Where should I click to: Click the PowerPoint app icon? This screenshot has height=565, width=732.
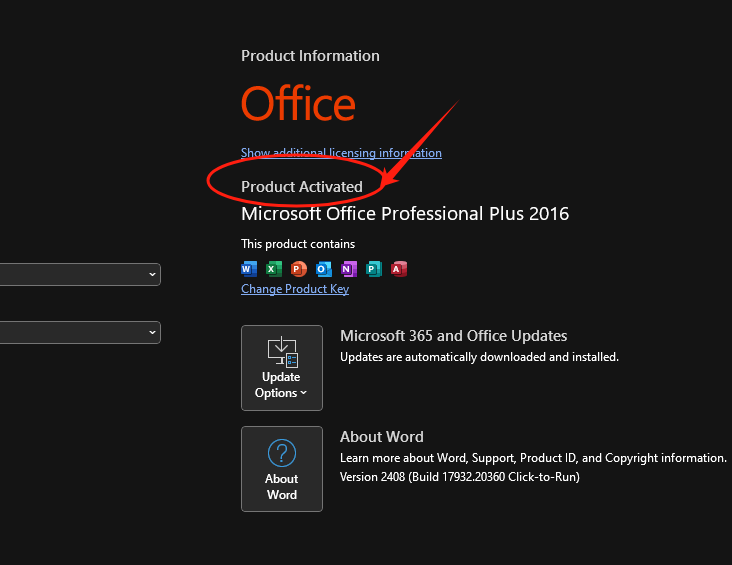pyautogui.click(x=299, y=269)
